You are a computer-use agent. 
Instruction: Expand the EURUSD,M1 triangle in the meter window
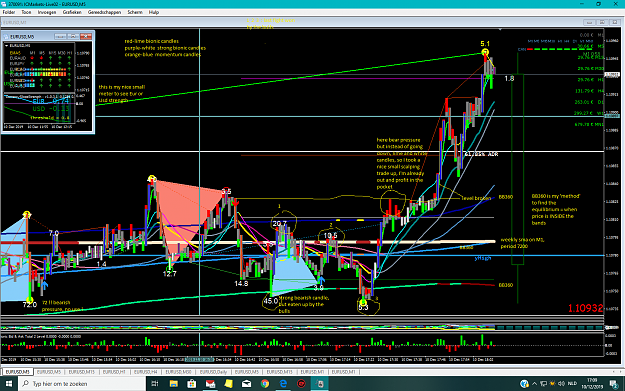(6, 46)
